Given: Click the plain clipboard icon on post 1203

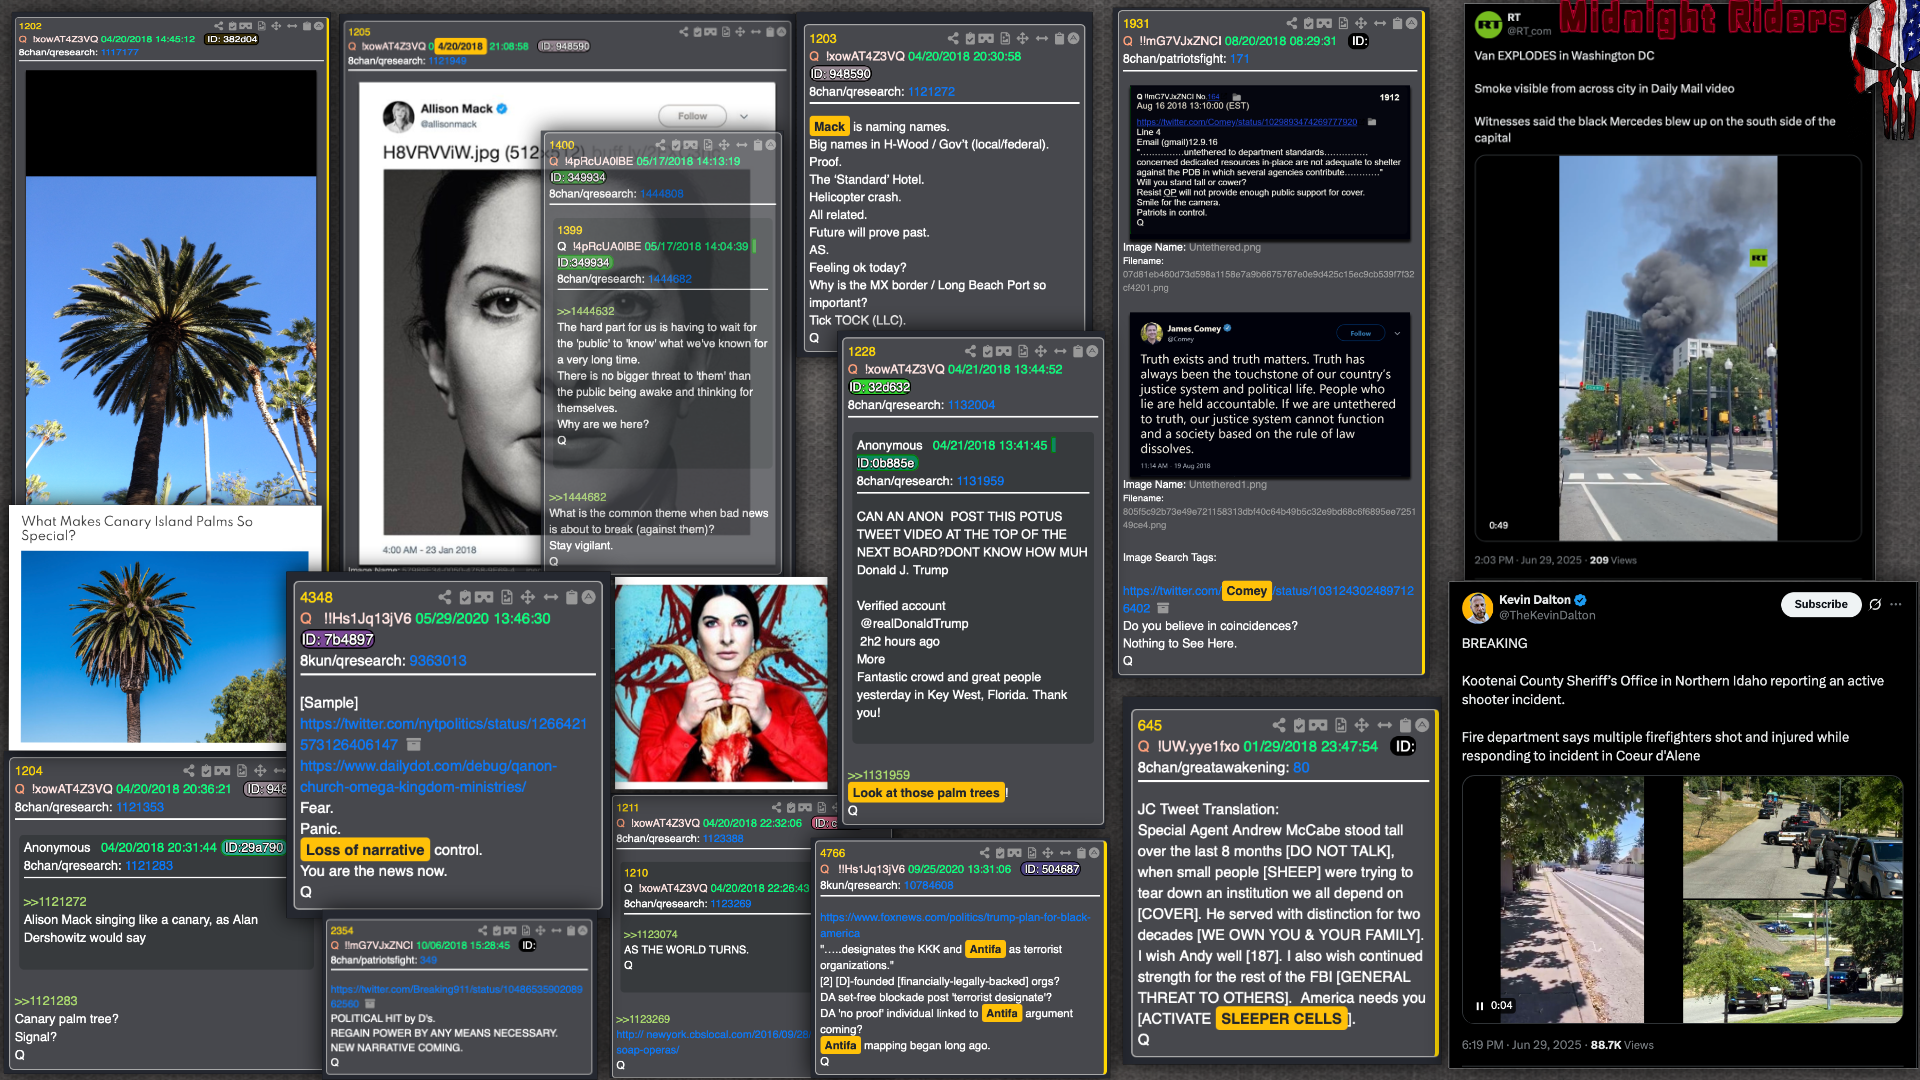Looking at the screenshot, I should click(1058, 38).
